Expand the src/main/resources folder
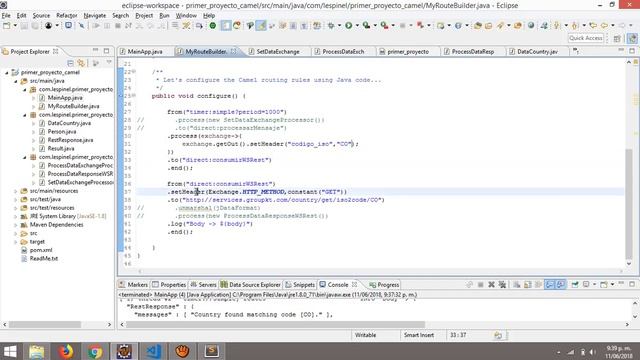The width and height of the screenshot is (640, 360). coord(16,191)
